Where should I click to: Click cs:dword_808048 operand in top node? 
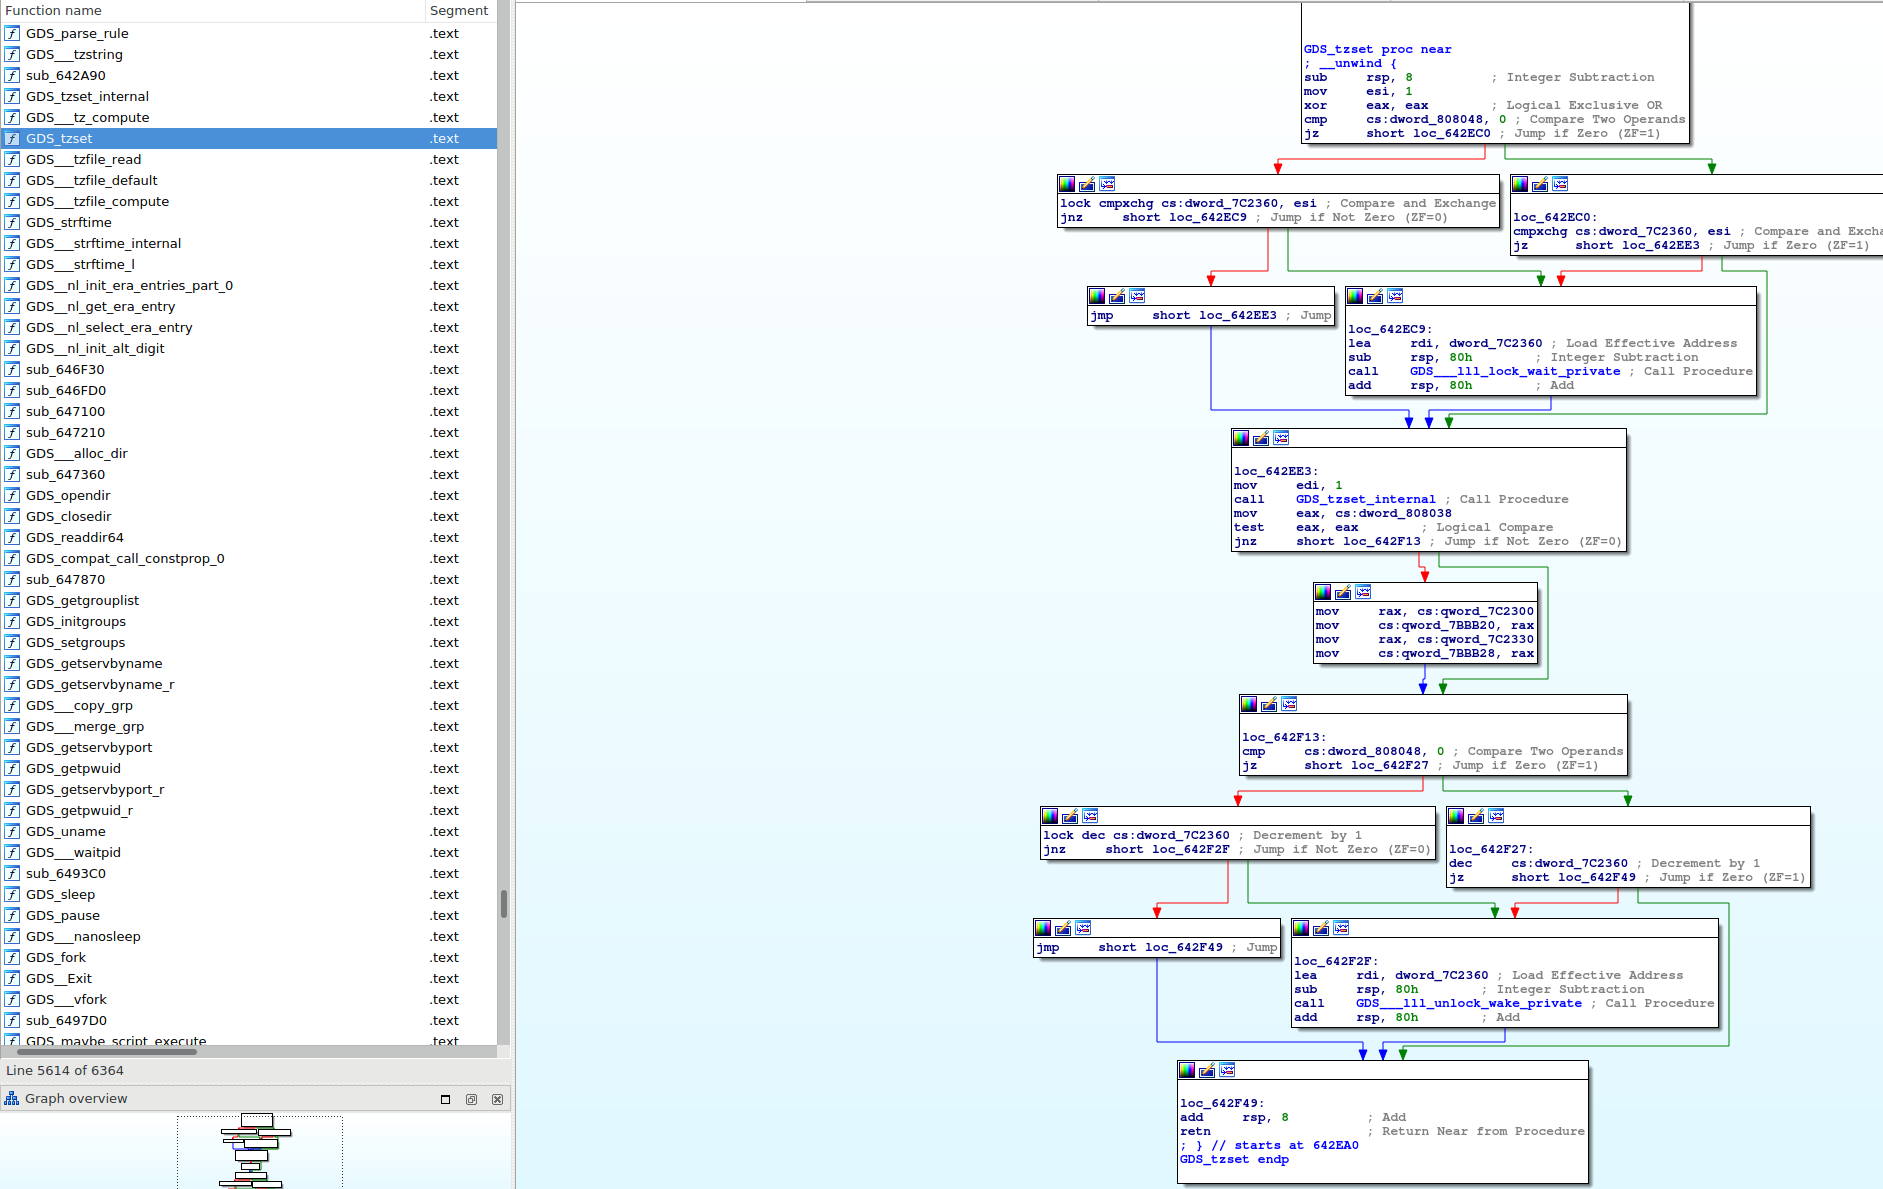(1427, 119)
